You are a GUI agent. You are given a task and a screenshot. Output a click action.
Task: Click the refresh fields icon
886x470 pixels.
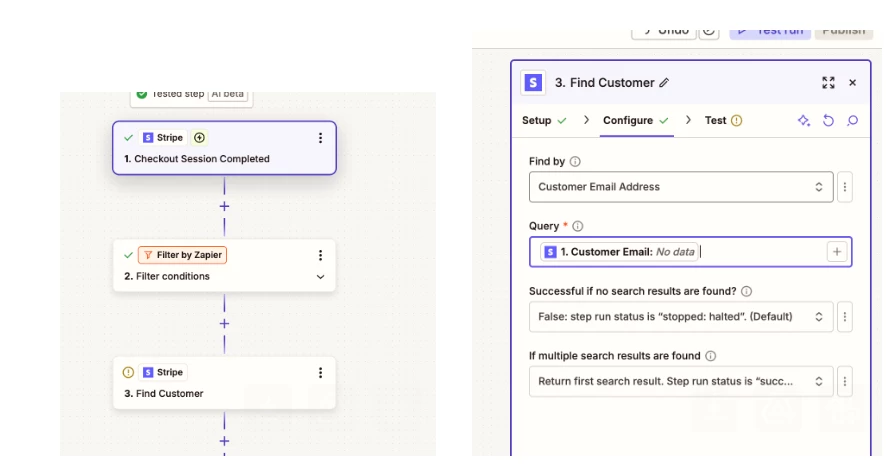coord(828,120)
